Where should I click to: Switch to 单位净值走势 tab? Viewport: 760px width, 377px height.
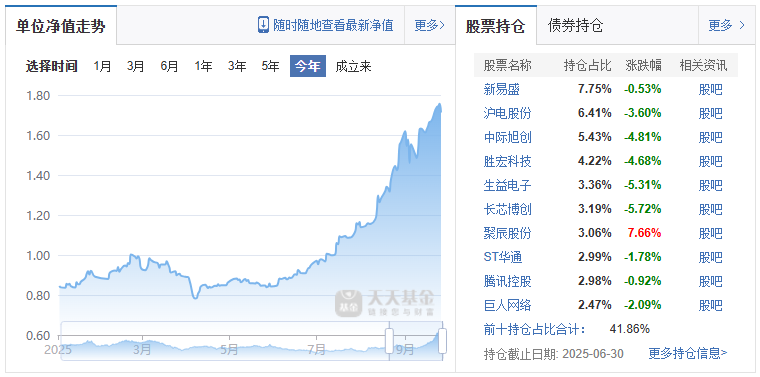click(61, 26)
